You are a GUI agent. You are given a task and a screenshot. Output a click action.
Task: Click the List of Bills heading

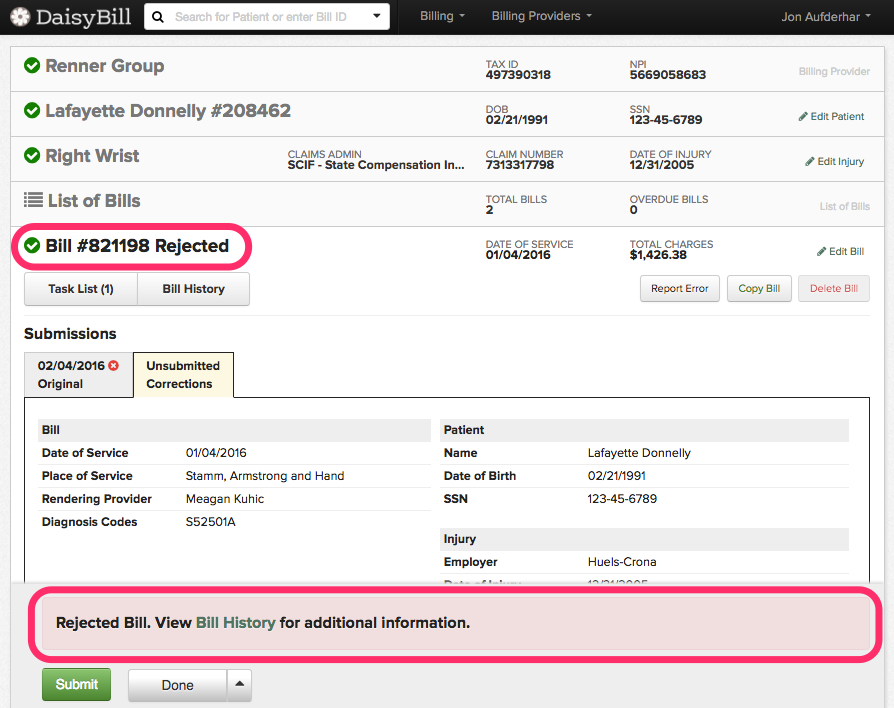[94, 201]
